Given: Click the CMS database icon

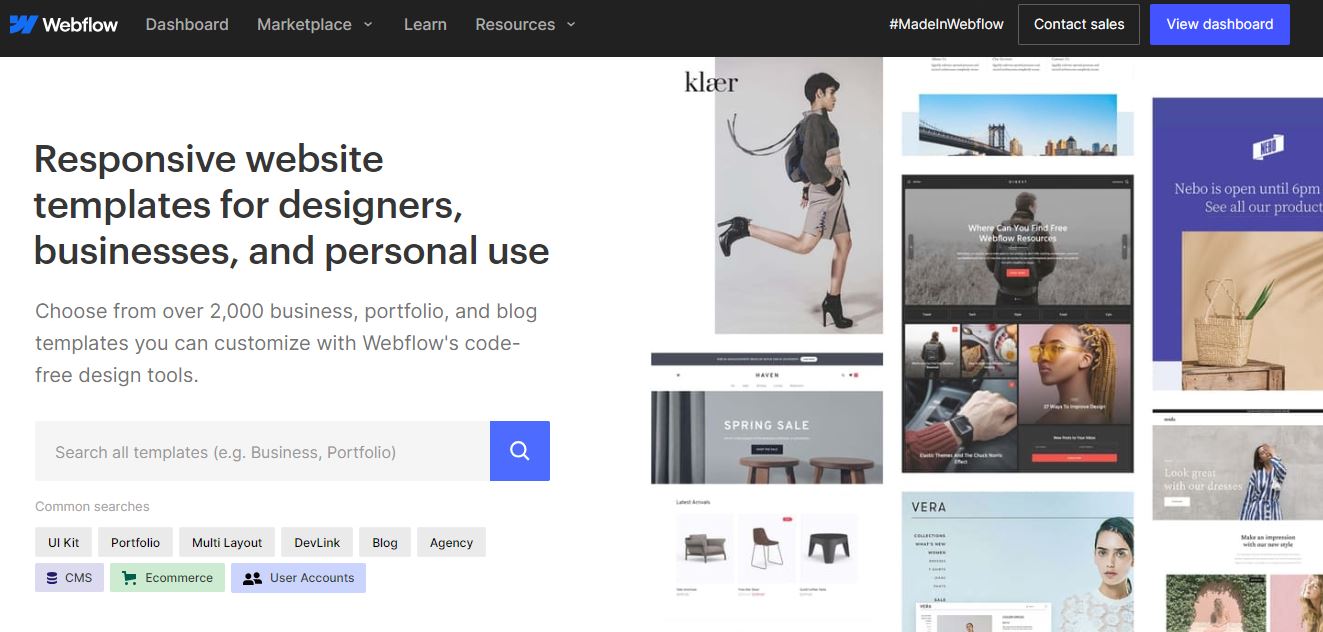Looking at the screenshot, I should [x=52, y=578].
